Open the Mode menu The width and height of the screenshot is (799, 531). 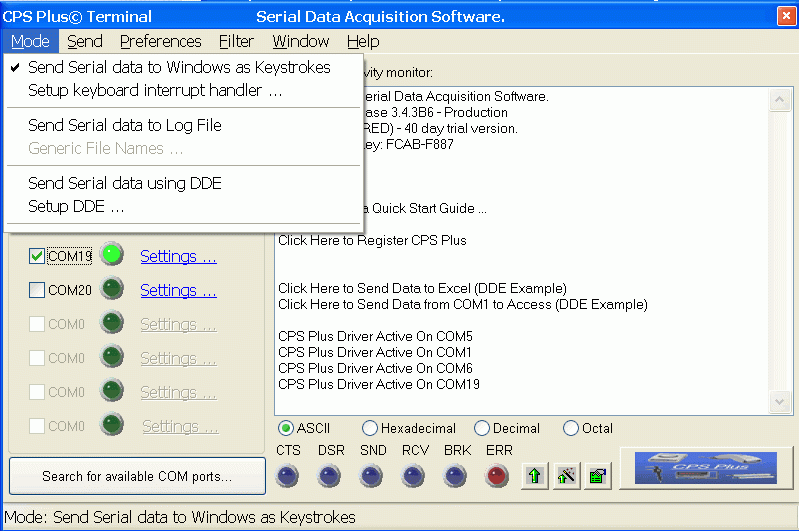click(x=31, y=41)
